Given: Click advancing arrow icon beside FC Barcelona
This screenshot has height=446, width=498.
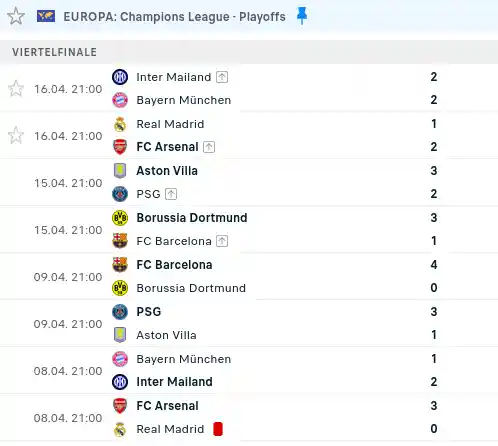Looking at the screenshot, I should pyautogui.click(x=222, y=241).
